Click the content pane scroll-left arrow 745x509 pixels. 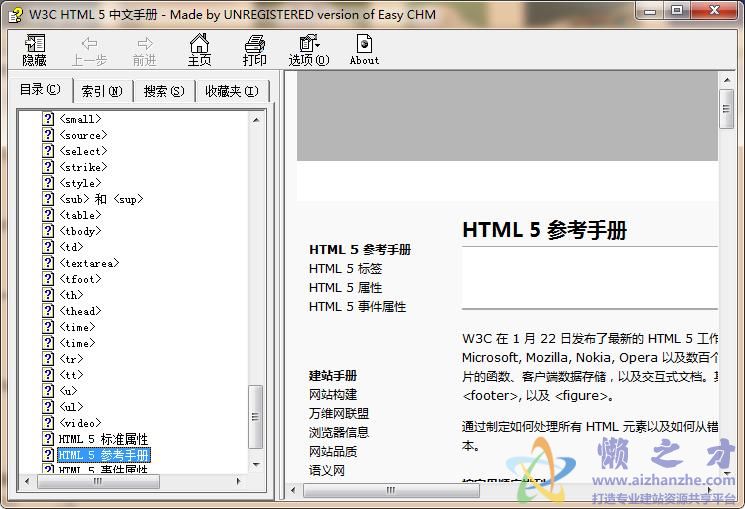click(293, 490)
